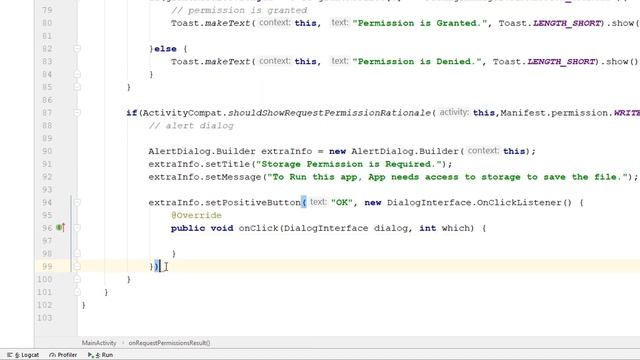Click the "// alert dialog" comment

click(191, 126)
